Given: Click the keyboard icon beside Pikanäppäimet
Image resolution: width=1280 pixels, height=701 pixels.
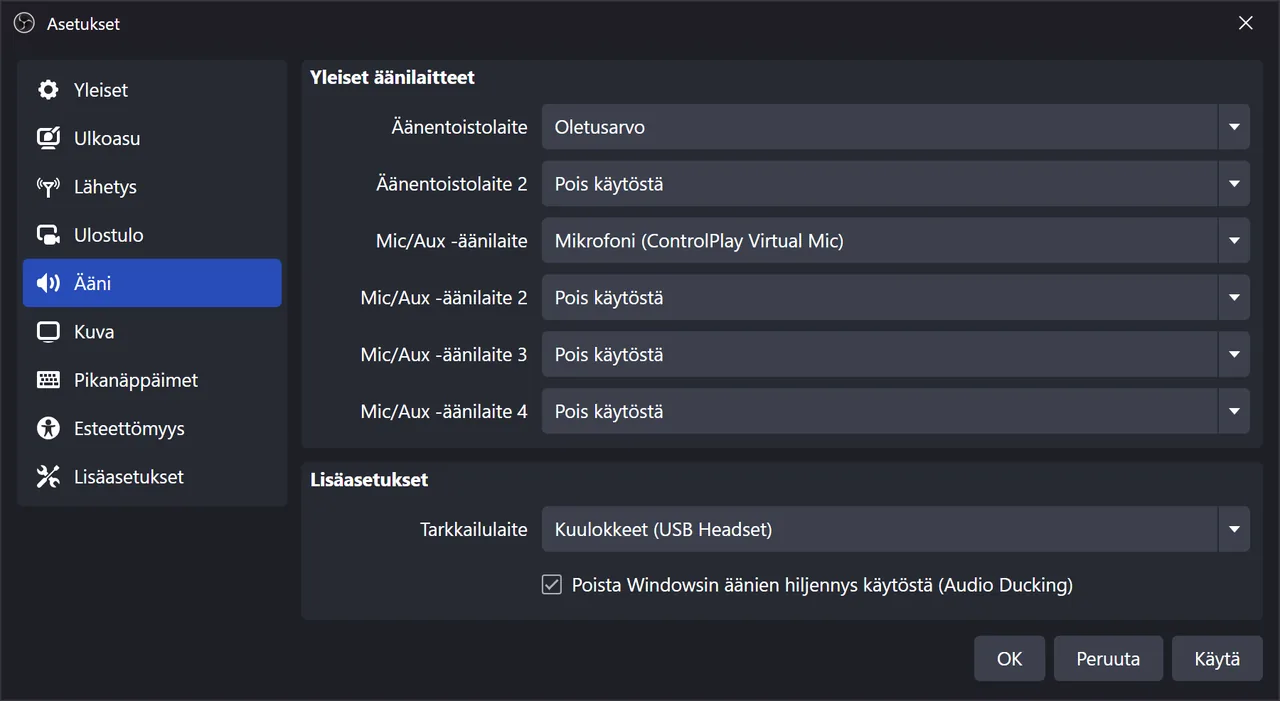Looking at the screenshot, I should coord(48,380).
